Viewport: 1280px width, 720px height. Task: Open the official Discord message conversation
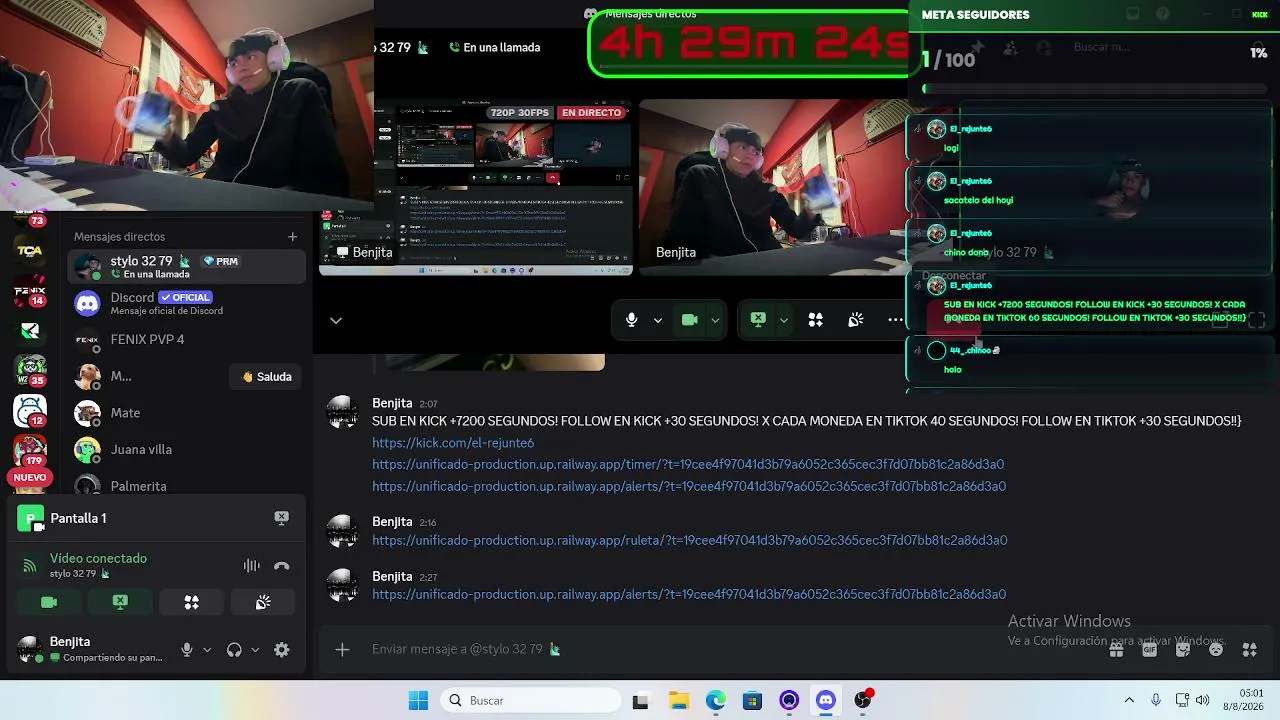(186, 303)
